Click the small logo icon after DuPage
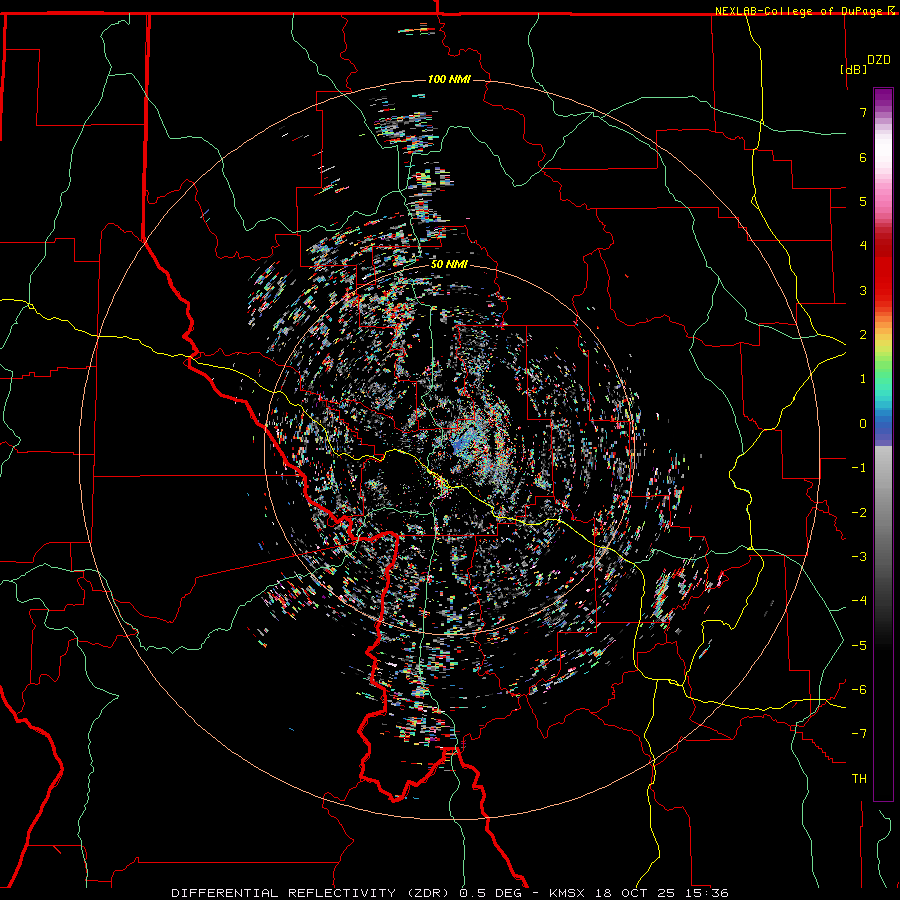900x900 pixels. [x=892, y=11]
